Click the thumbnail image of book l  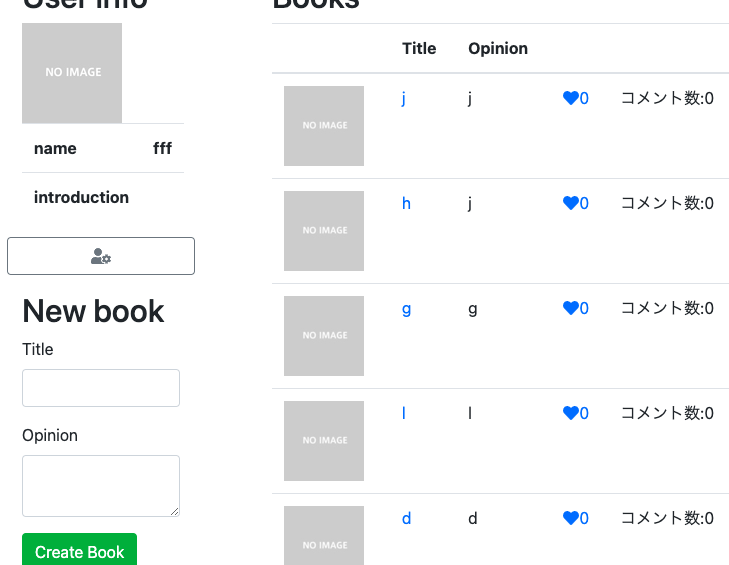click(324, 441)
